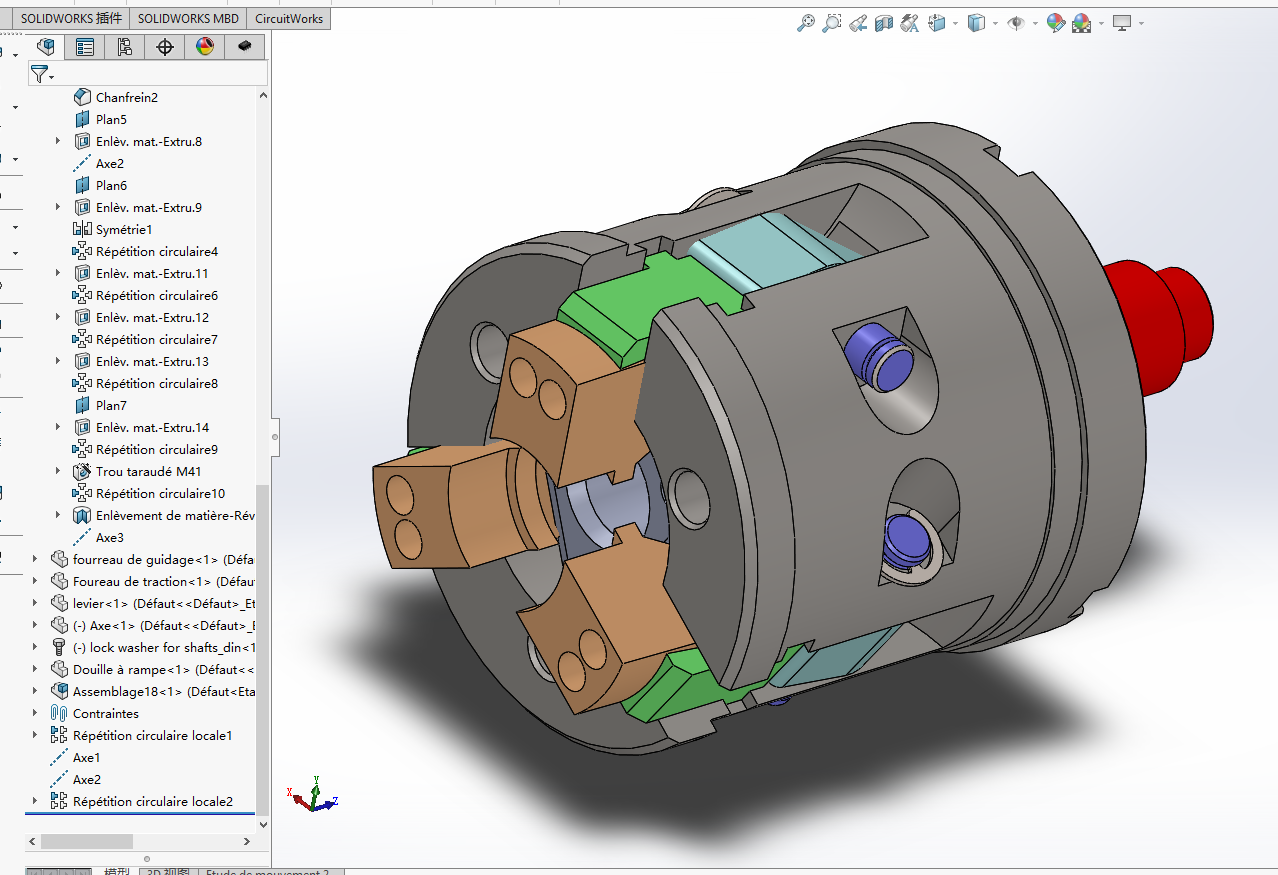The width and height of the screenshot is (1278, 875).
Task: Click the View Settings monitor icon
Action: pos(1122,23)
